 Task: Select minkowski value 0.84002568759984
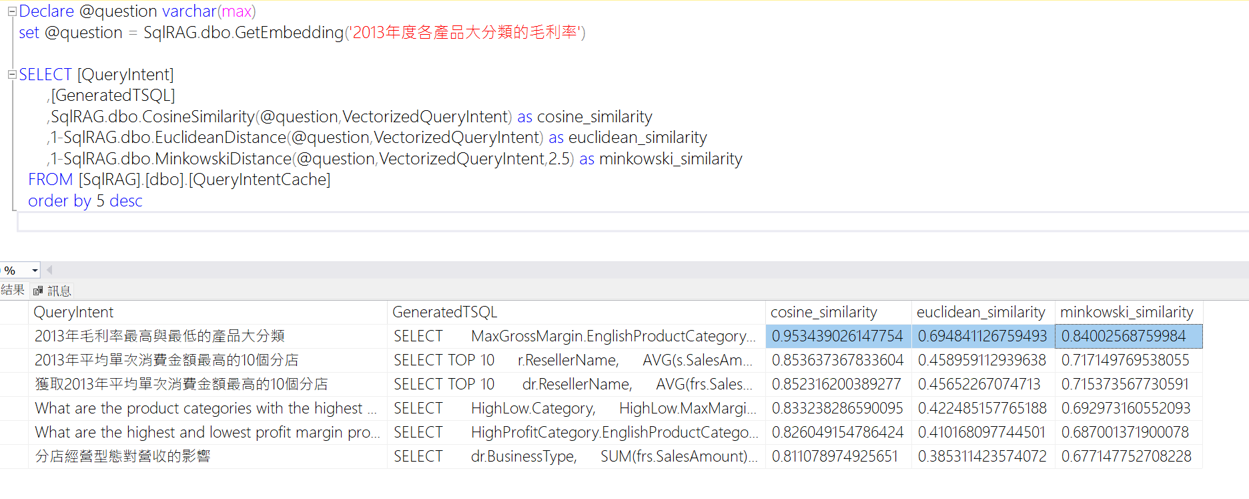pyautogui.click(x=1128, y=336)
